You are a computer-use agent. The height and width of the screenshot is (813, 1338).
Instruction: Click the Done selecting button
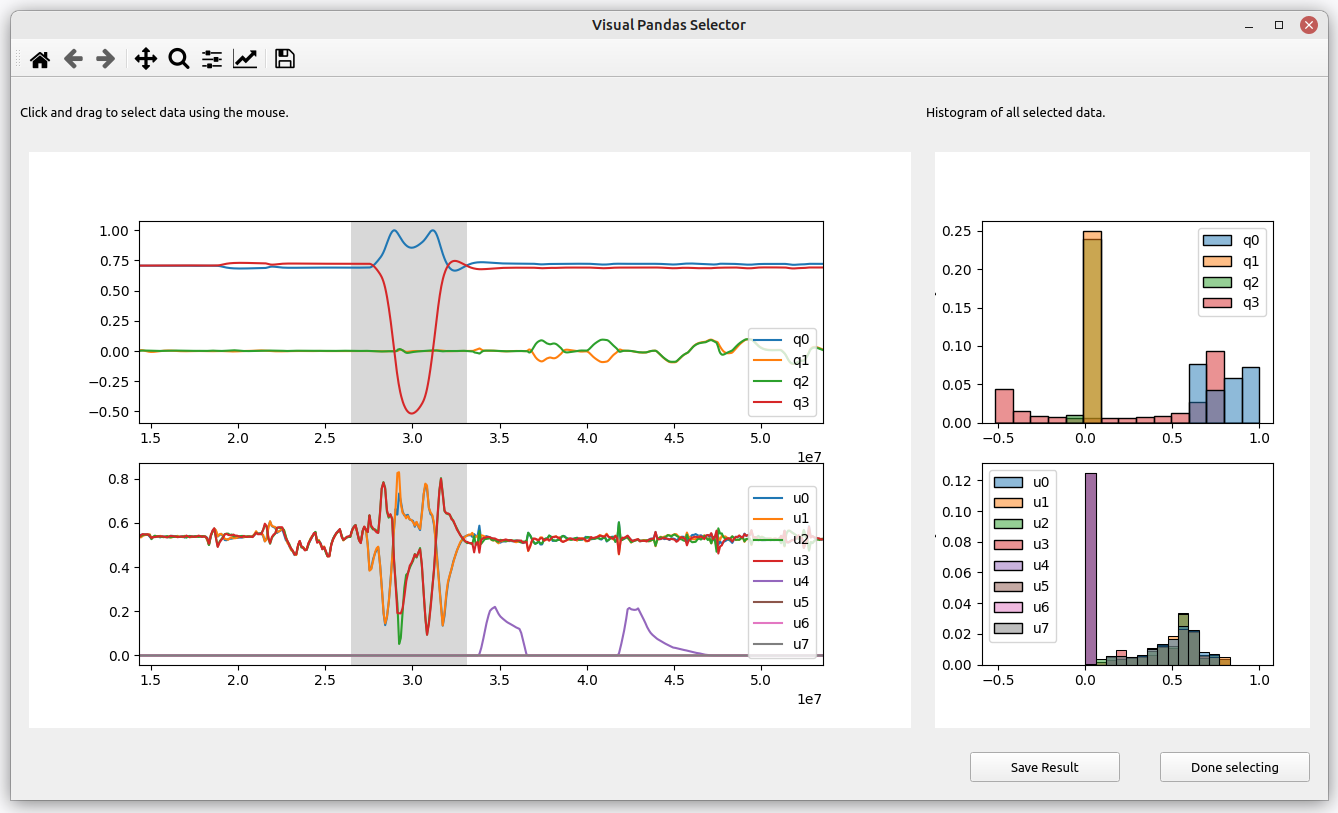click(1234, 767)
